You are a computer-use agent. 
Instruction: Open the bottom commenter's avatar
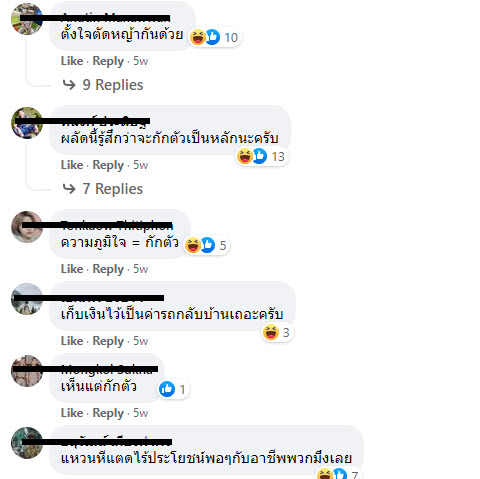(x=27, y=443)
